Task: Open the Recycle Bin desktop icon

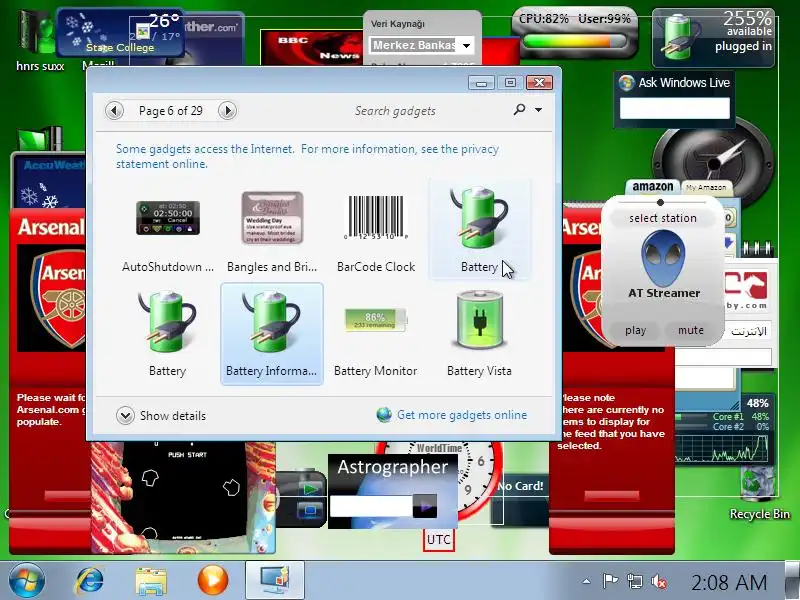Action: tap(759, 492)
